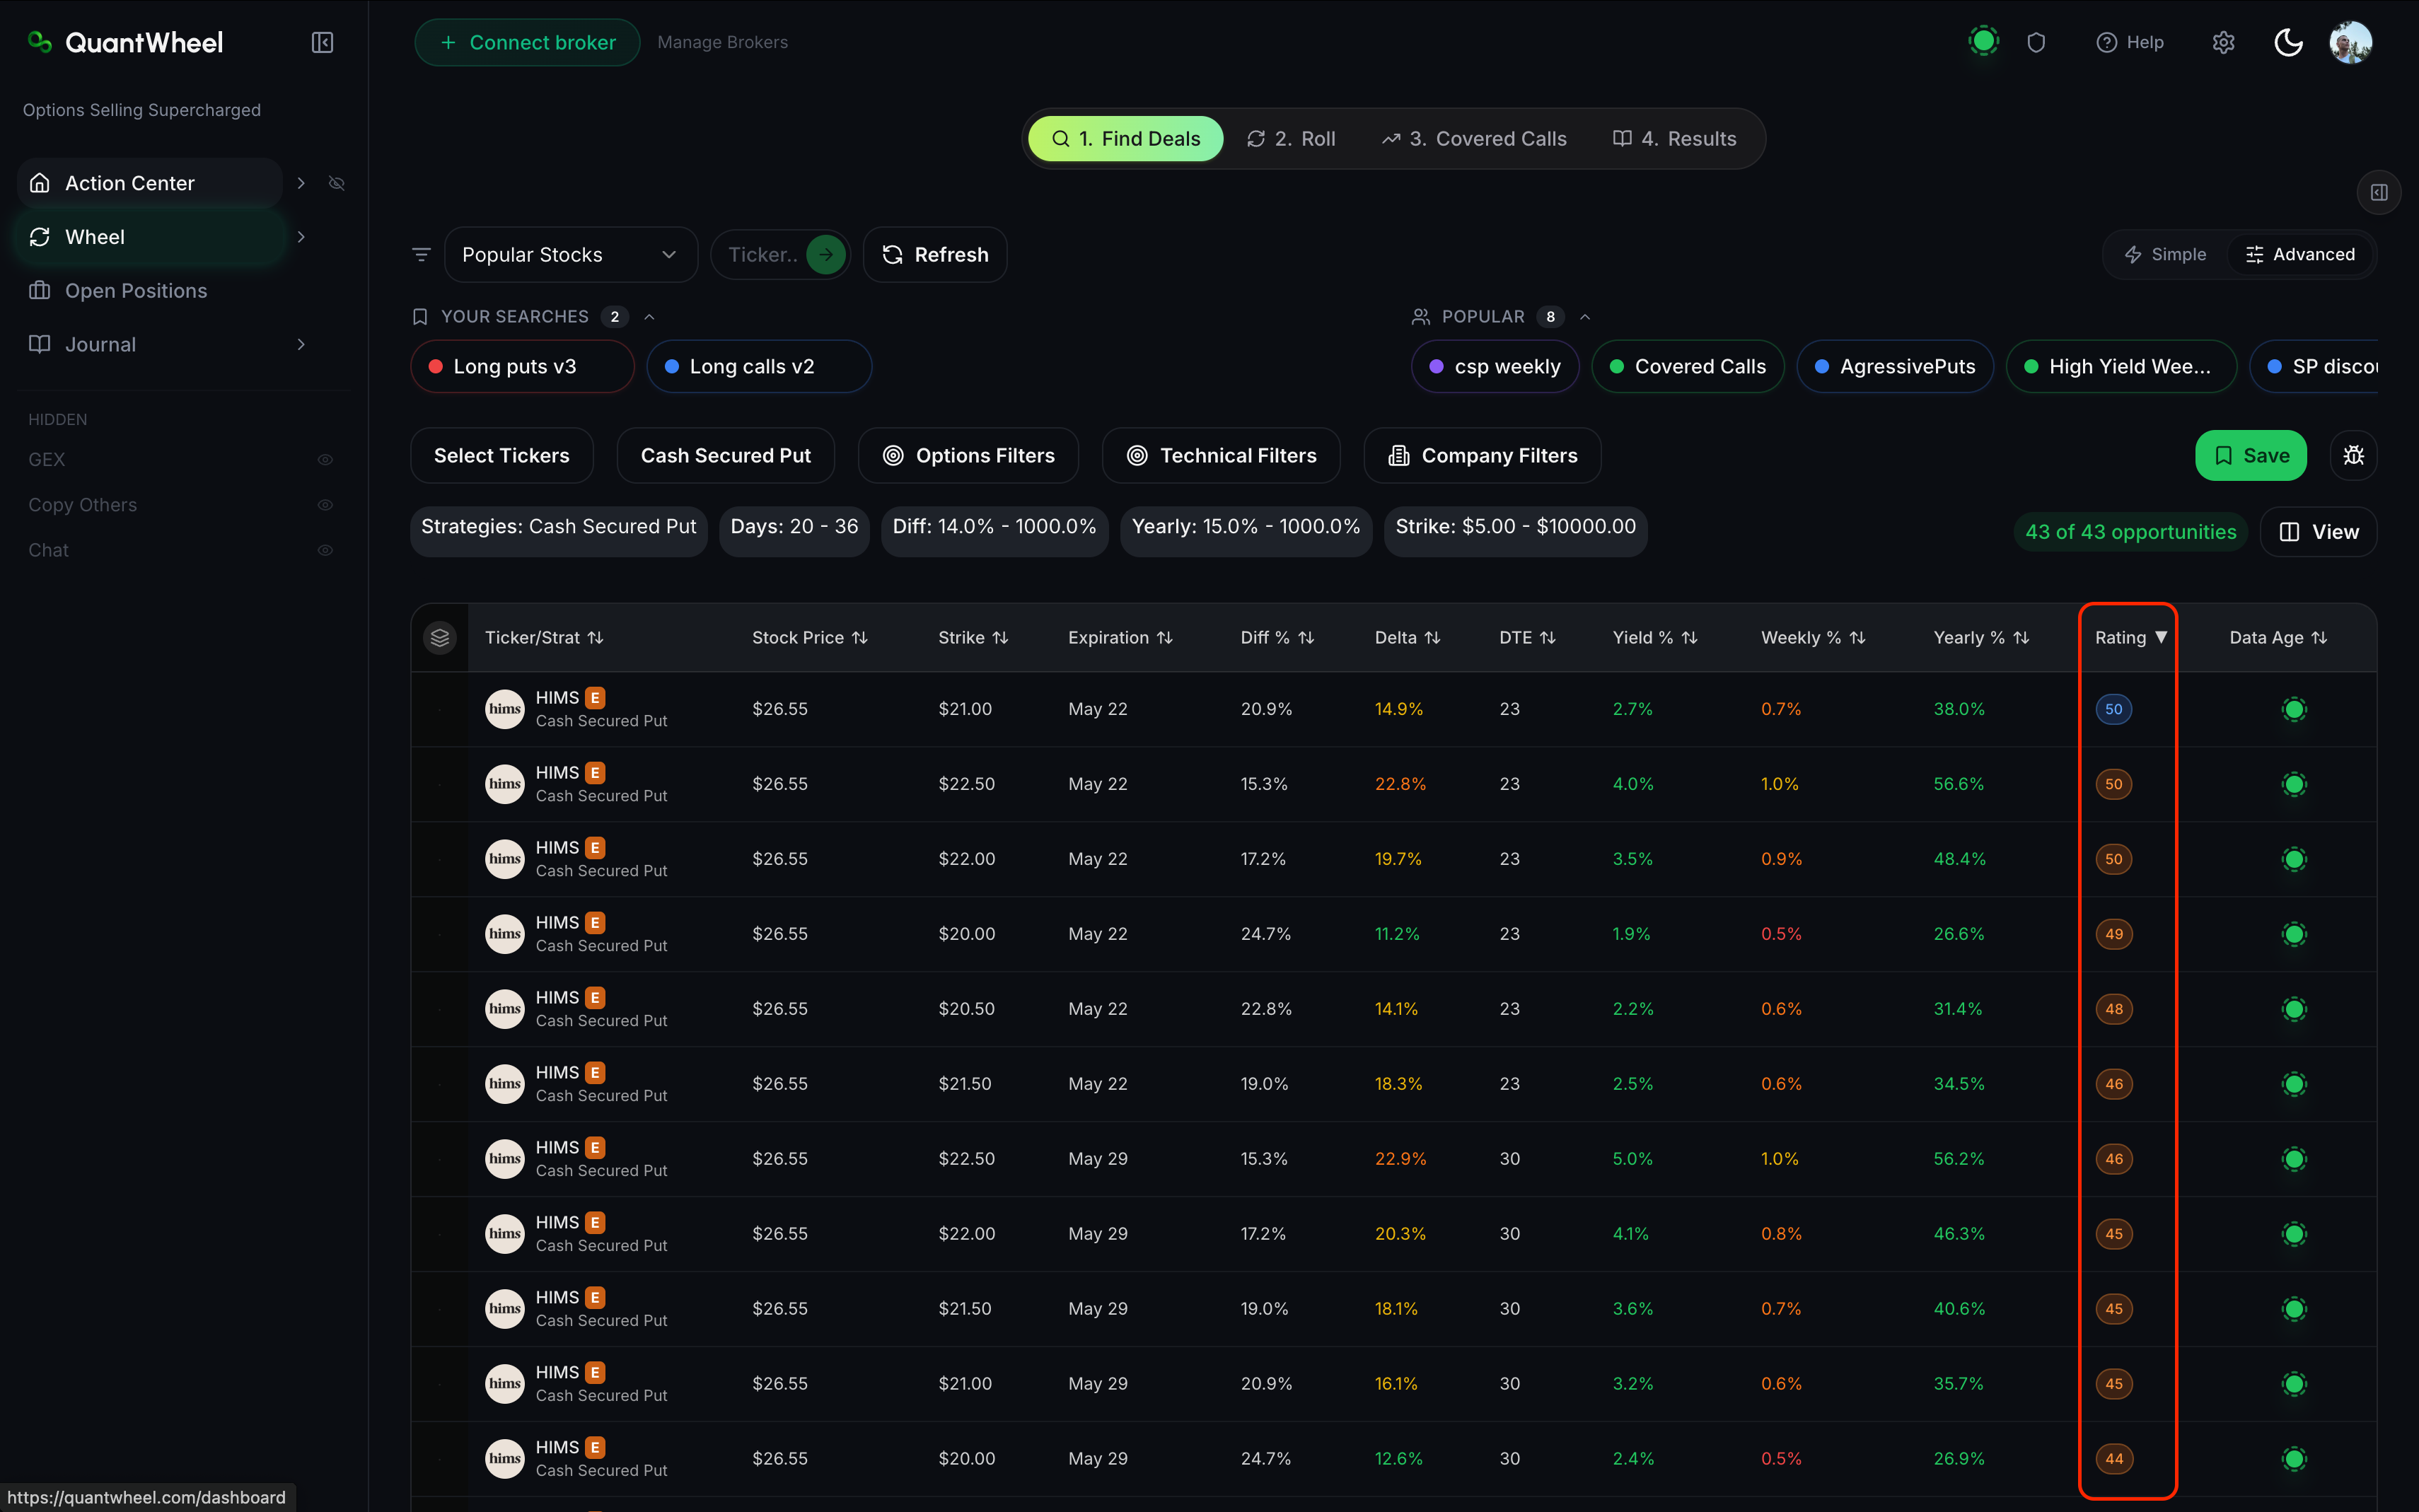Click the filter lines icon
The image size is (2419, 1512).
click(422, 255)
